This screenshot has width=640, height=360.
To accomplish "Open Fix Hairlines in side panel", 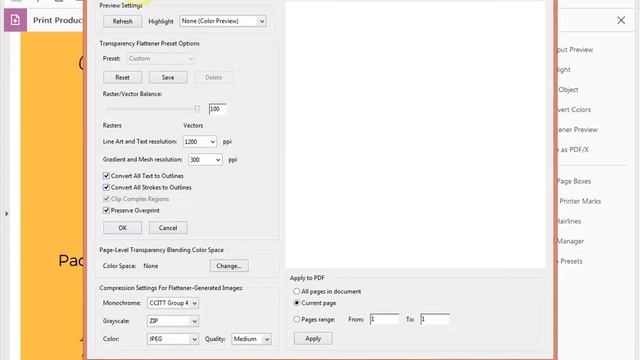I will click(x=568, y=221).
